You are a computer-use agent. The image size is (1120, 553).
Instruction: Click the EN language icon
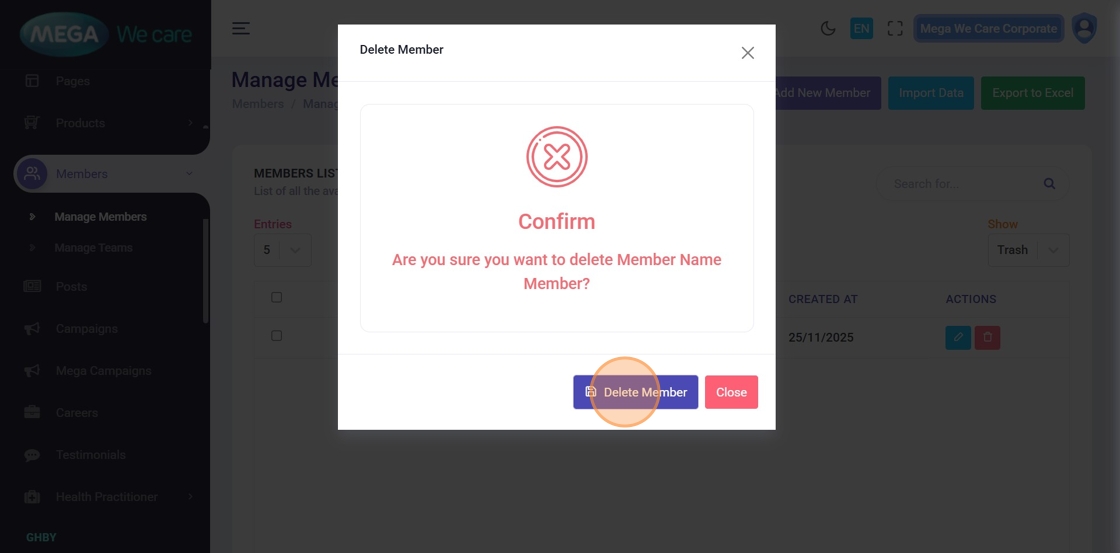pos(861,28)
